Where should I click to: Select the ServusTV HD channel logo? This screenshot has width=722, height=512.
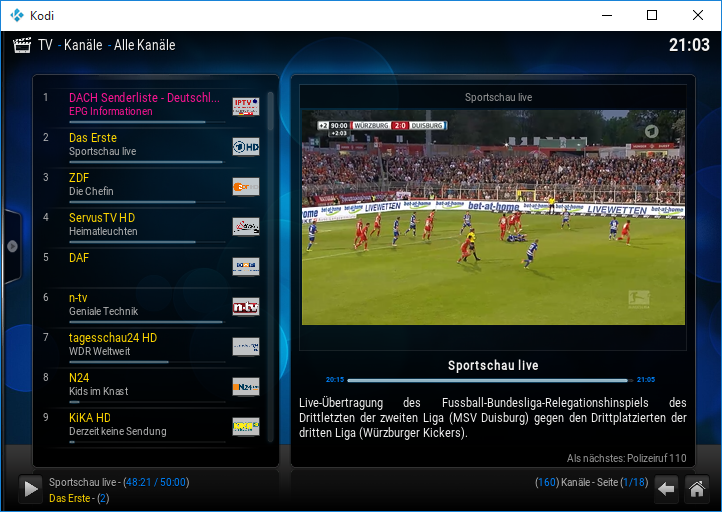pos(246,227)
